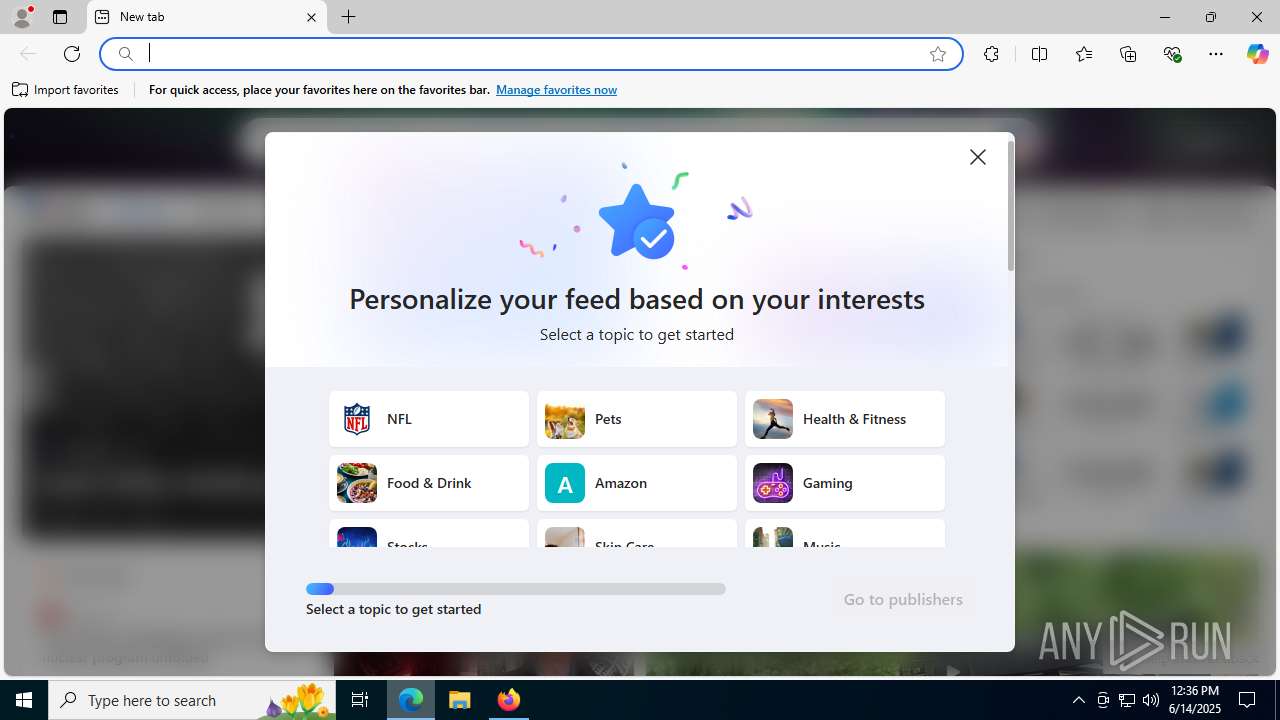Open File Explorer on taskbar
Screen dimensions: 1280x720
click(x=460, y=700)
